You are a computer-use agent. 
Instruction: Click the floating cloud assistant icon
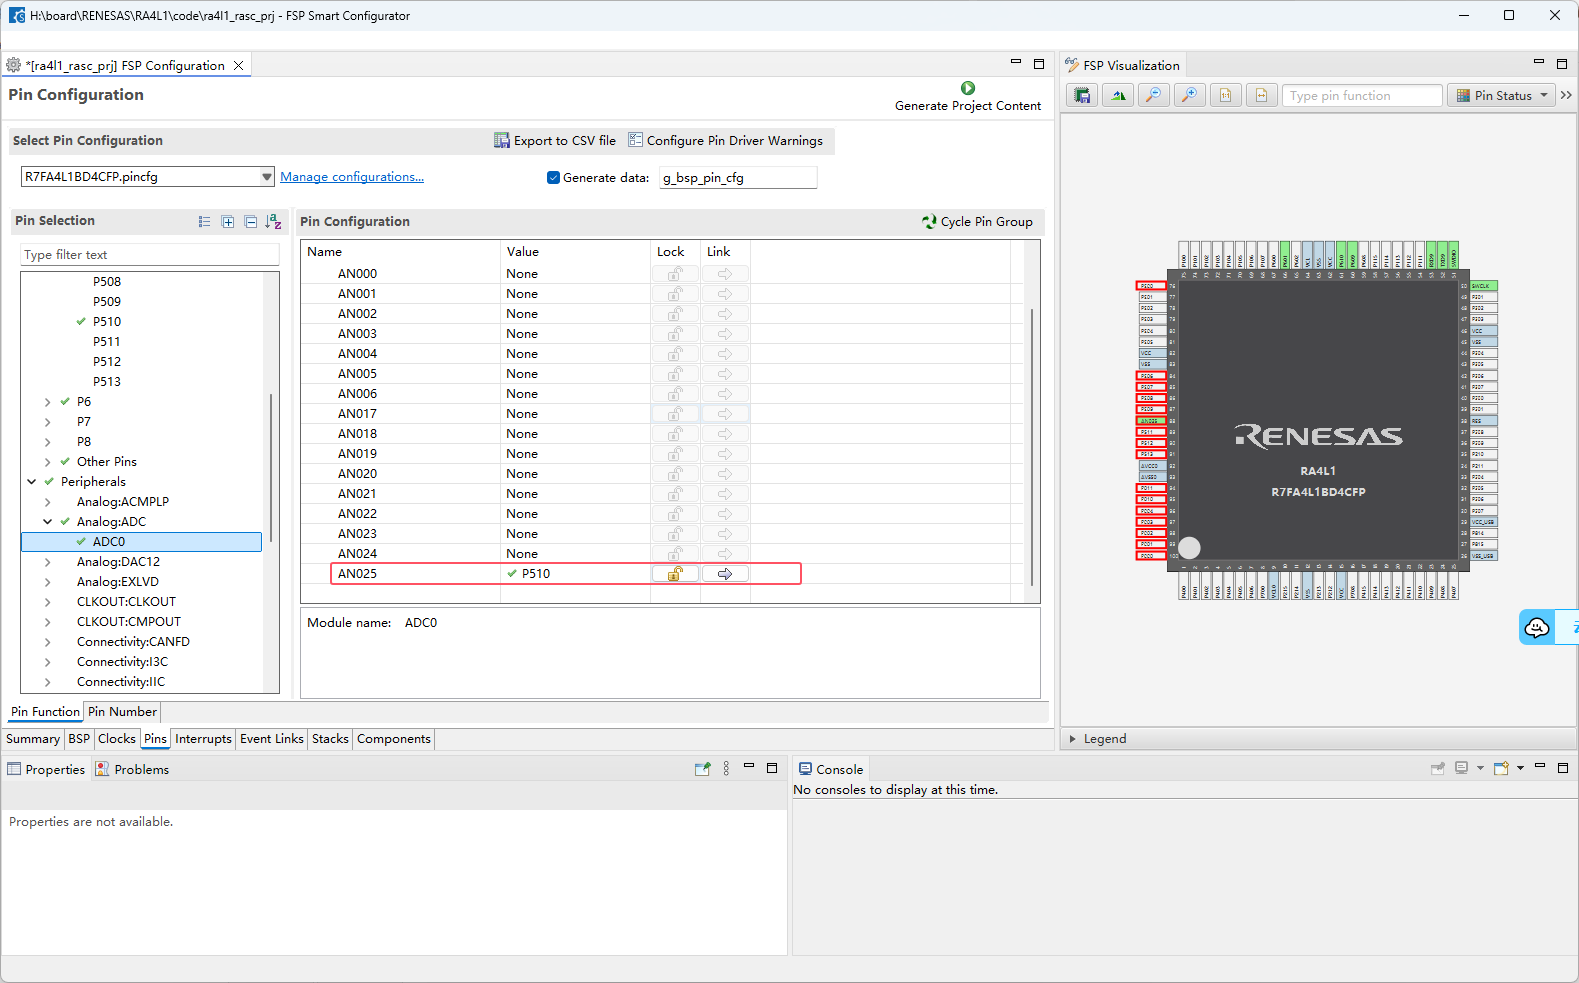[1537, 627]
